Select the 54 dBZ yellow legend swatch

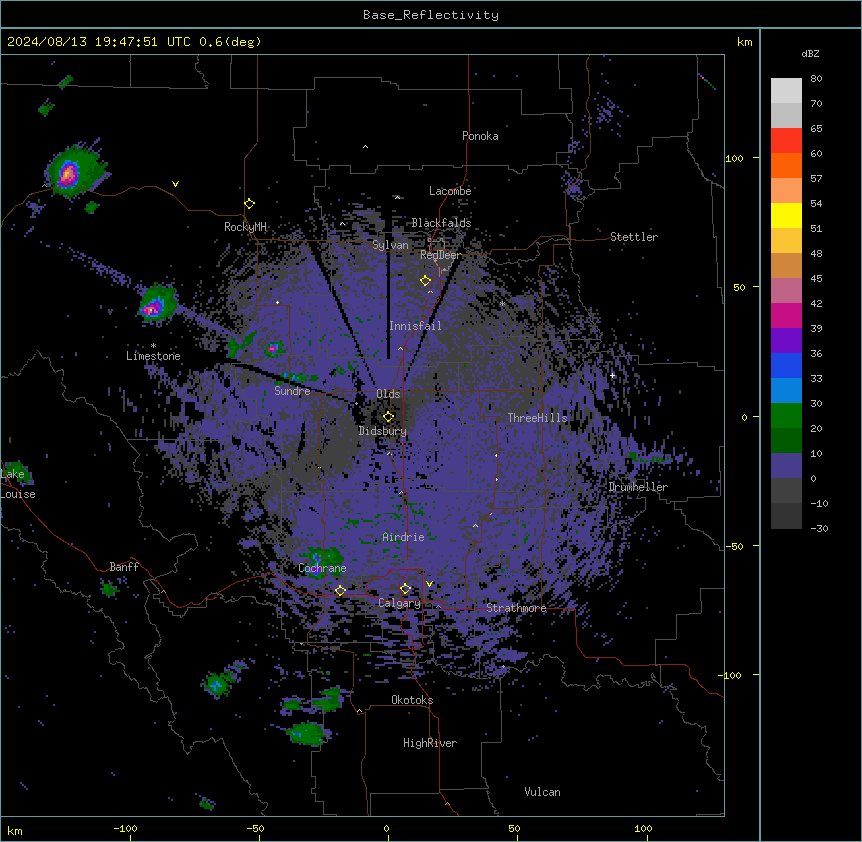[x=786, y=215]
